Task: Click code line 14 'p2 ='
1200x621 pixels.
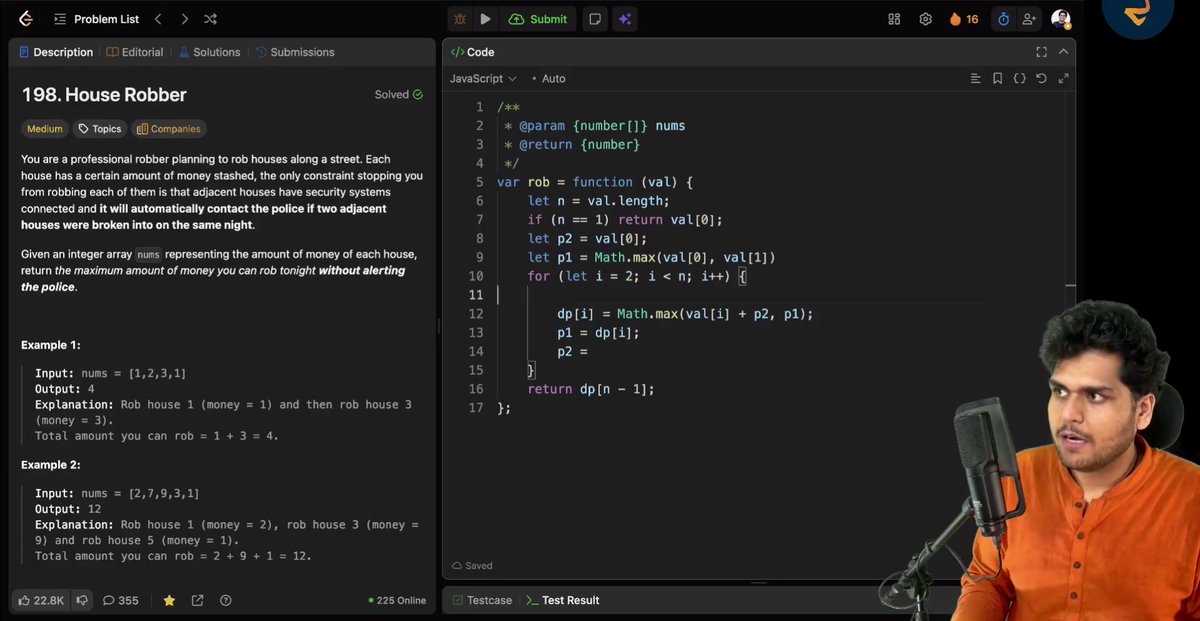Action: 572,351
